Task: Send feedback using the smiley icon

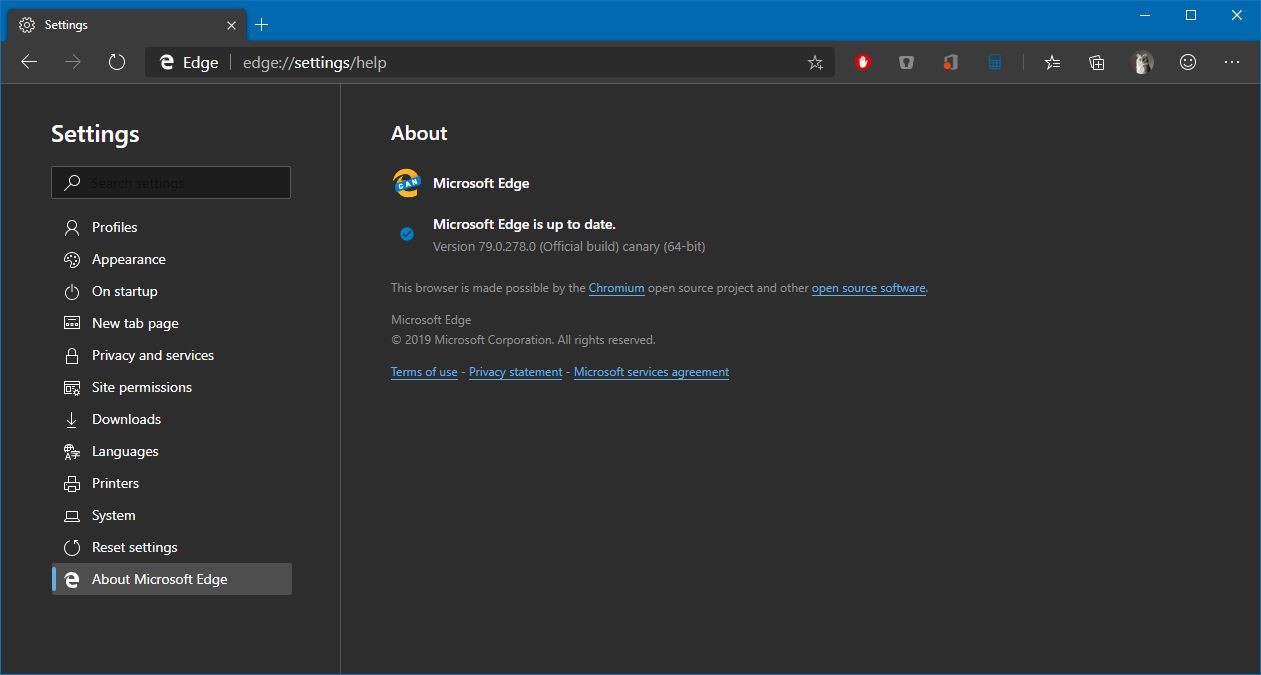Action: tap(1188, 62)
